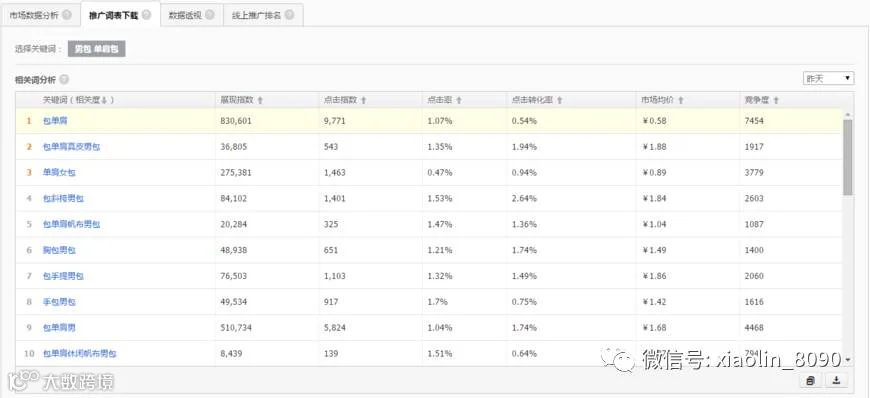Sort by 点击率 column header

coord(444,100)
